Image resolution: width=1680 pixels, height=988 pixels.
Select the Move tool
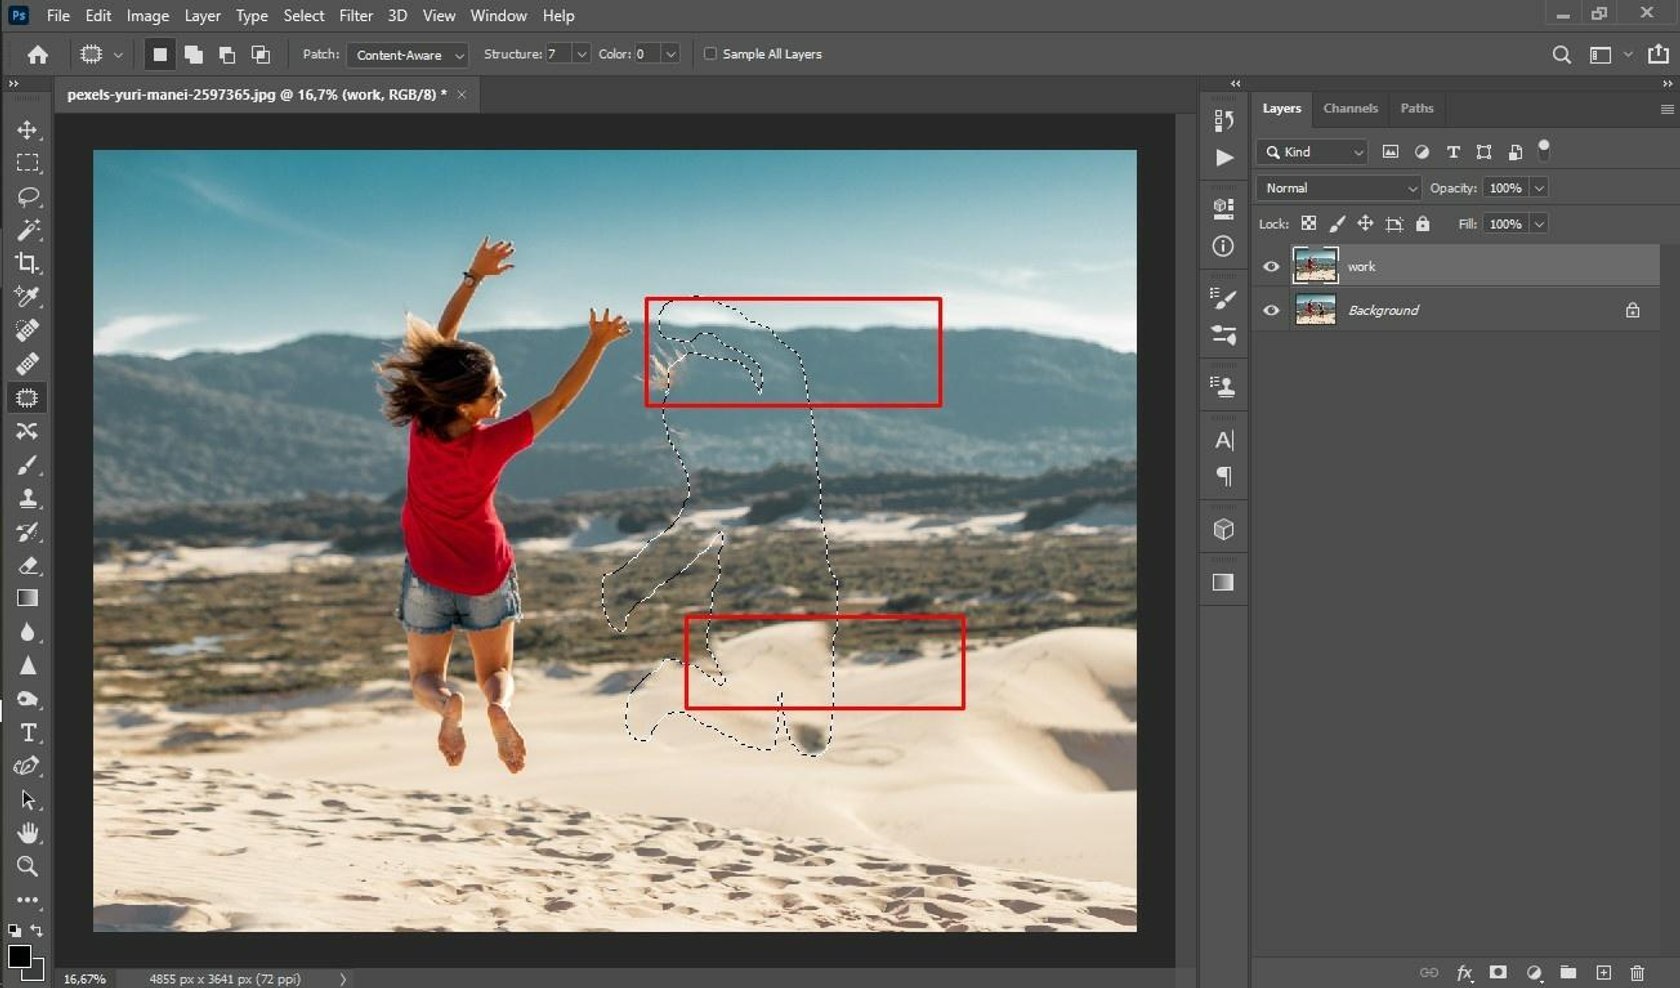point(27,130)
